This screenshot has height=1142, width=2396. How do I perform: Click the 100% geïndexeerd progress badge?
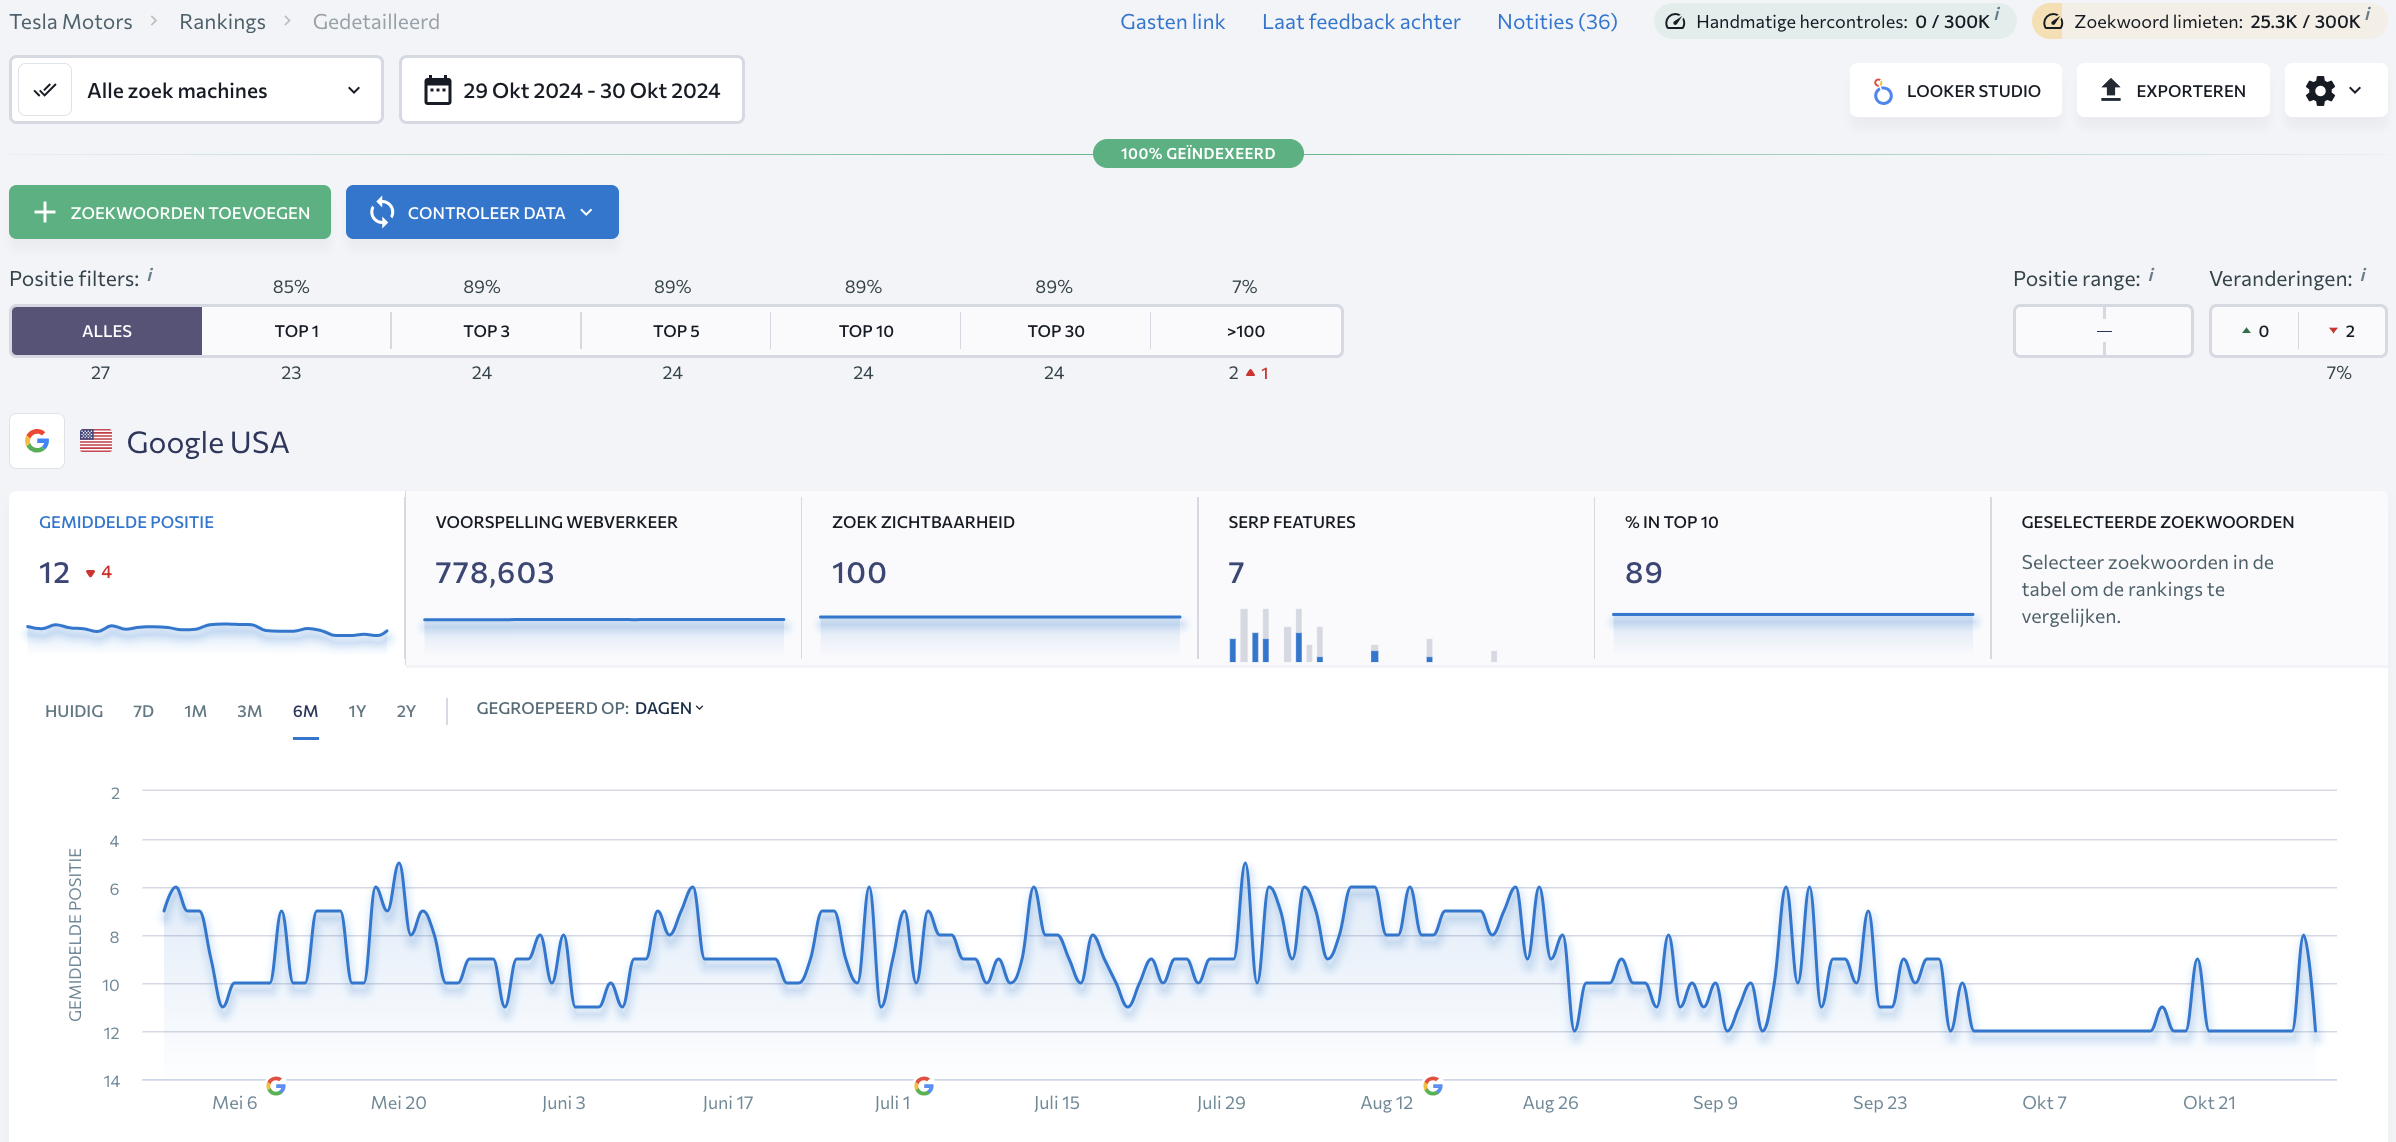click(1198, 153)
